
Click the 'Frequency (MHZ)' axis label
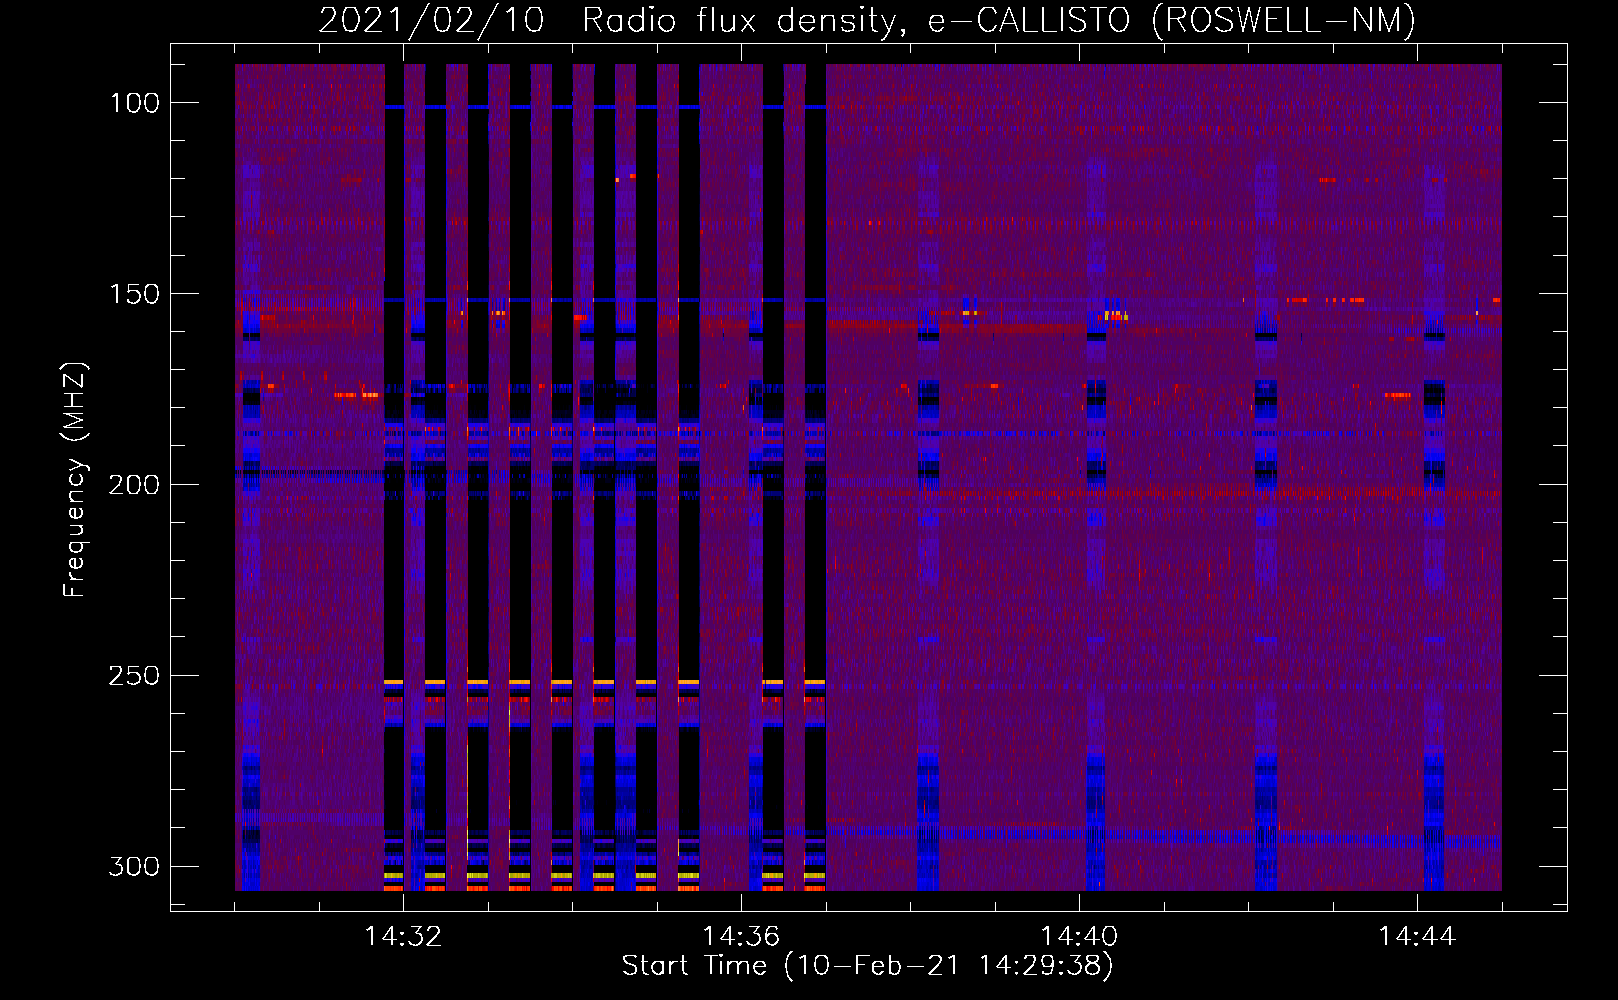75,480
